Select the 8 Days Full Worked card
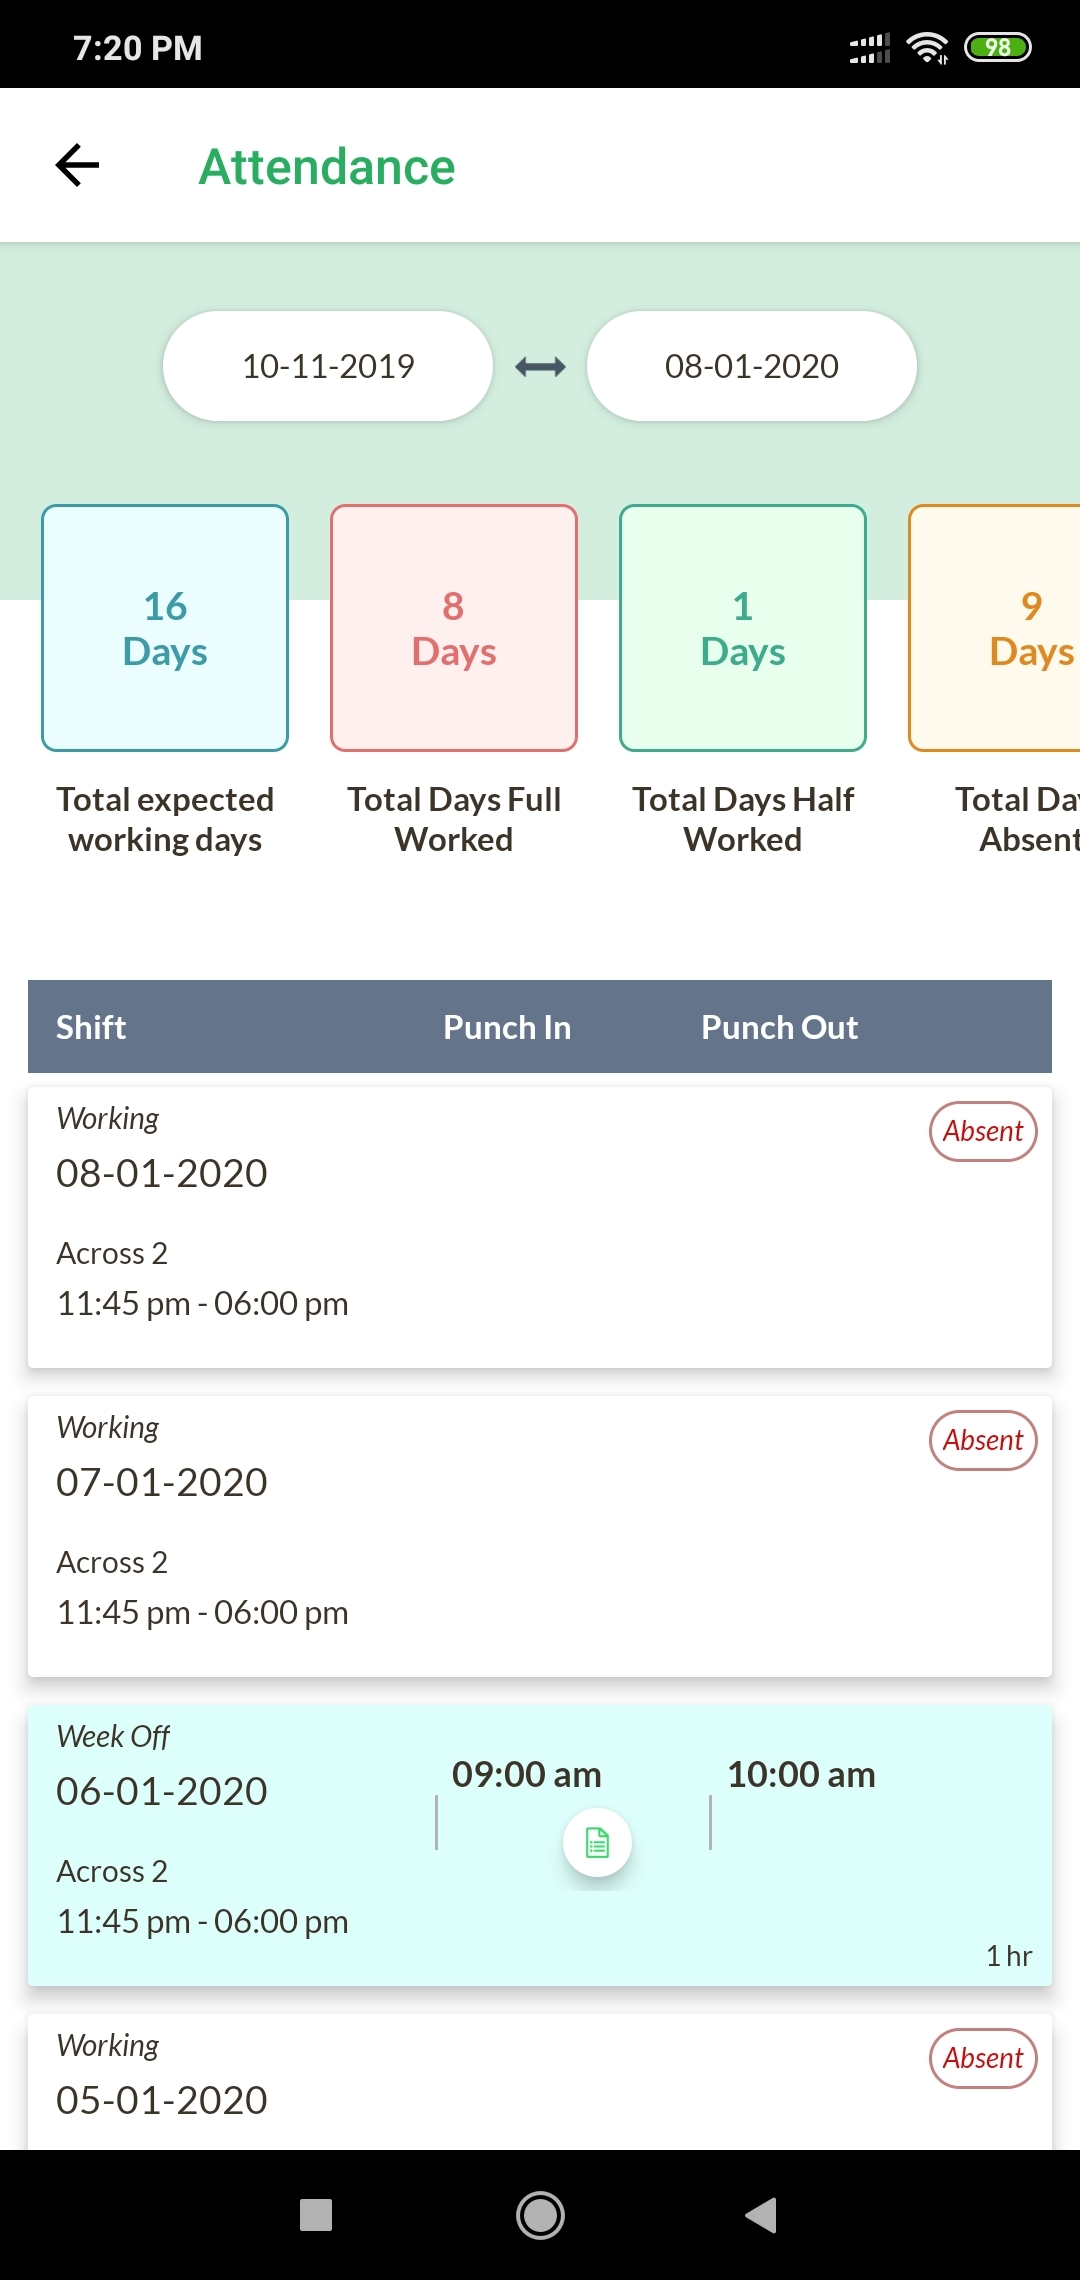 click(x=454, y=628)
